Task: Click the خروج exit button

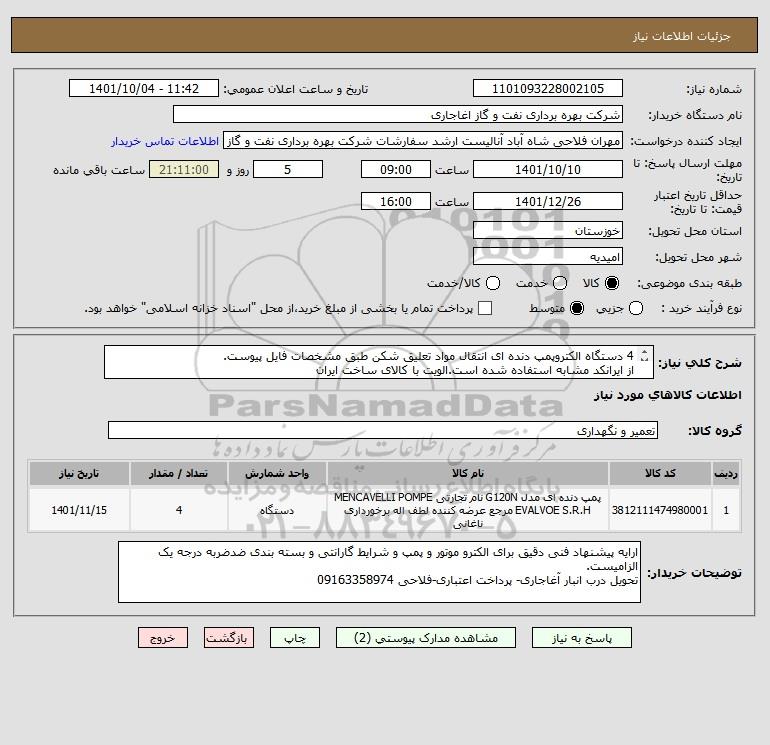Action: [x=163, y=638]
